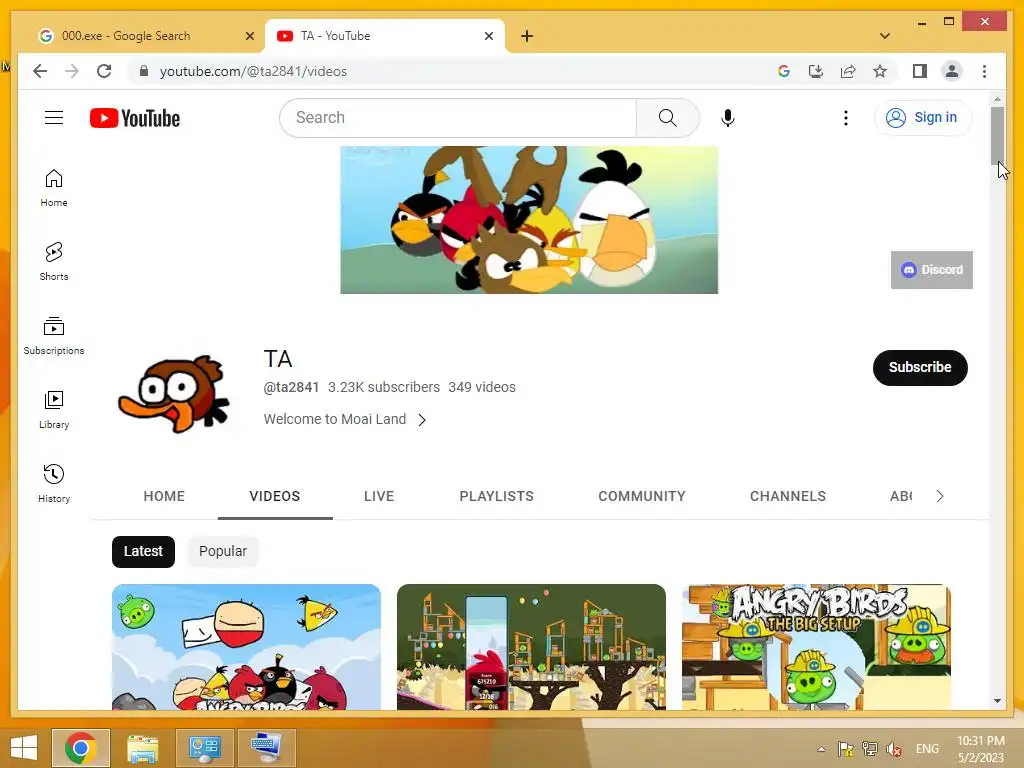Click the TA channel avatar

(x=174, y=394)
